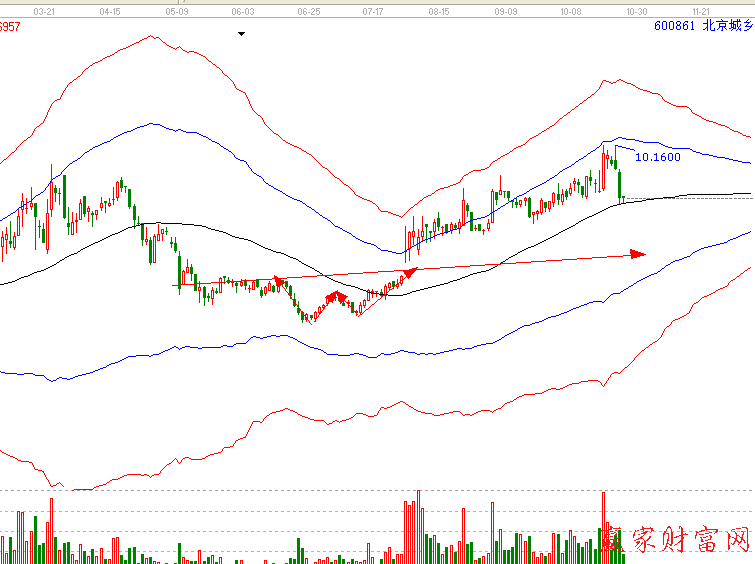Select the 10.1600 price label
This screenshot has width=755, height=564.
click(658, 157)
